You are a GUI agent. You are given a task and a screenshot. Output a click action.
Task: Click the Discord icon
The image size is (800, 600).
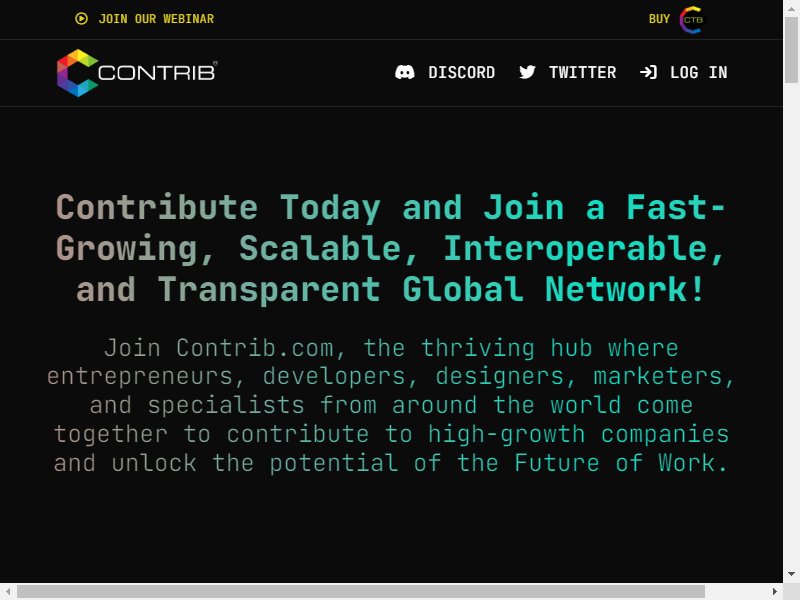coord(405,72)
